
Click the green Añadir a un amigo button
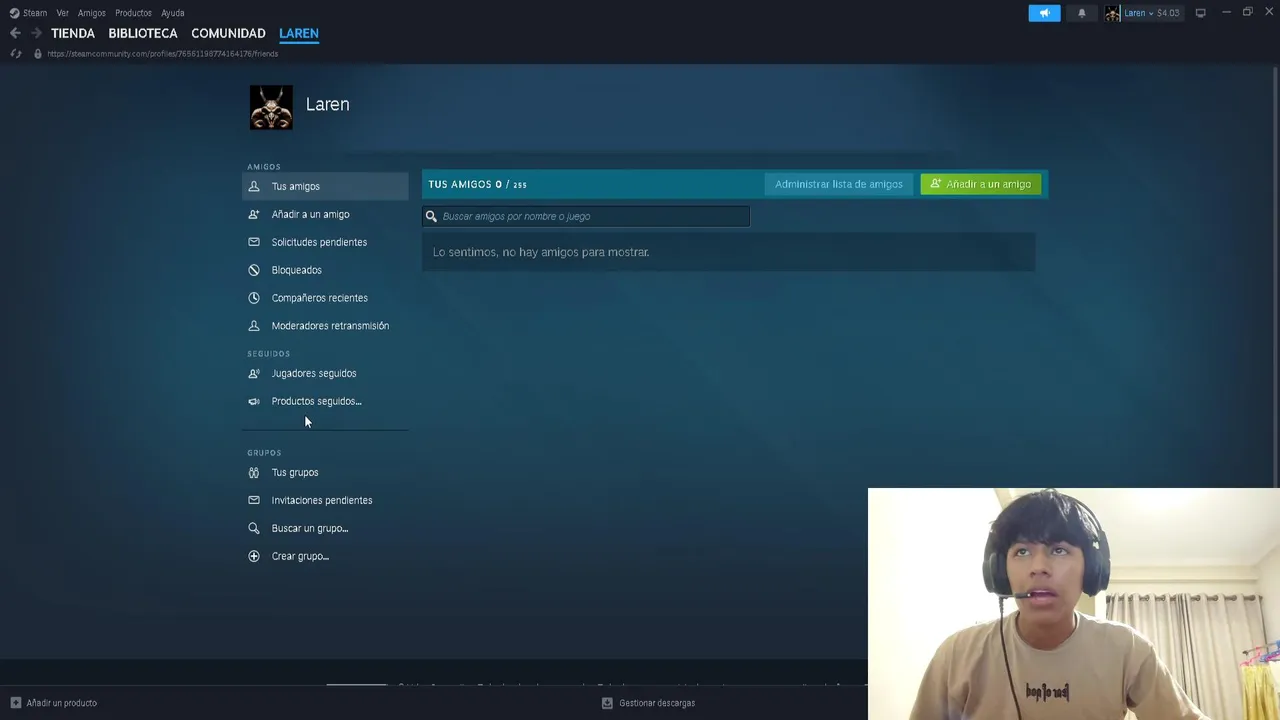(981, 184)
